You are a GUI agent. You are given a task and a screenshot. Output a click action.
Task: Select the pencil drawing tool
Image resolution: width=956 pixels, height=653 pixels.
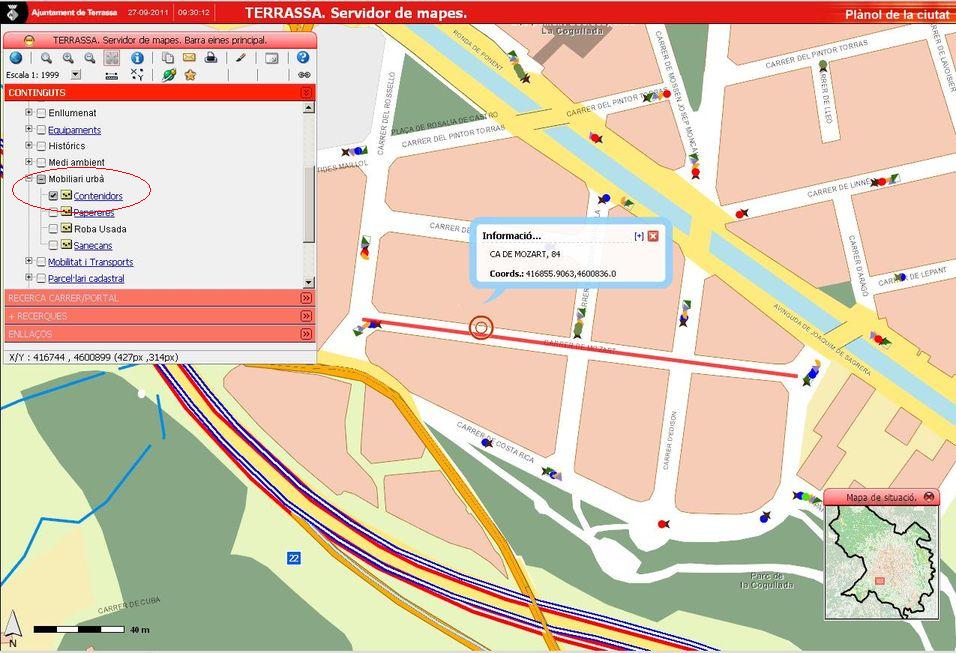[x=240, y=58]
